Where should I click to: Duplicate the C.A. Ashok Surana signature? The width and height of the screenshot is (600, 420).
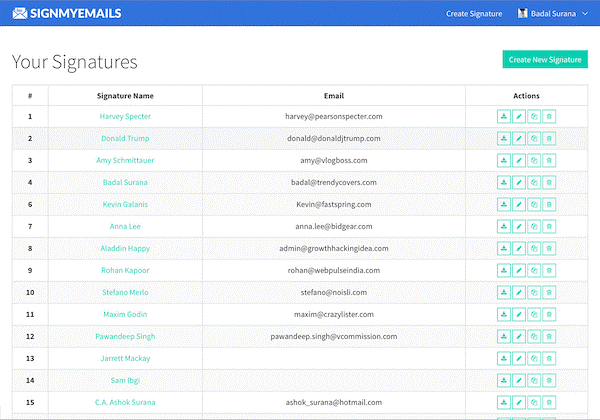point(534,402)
